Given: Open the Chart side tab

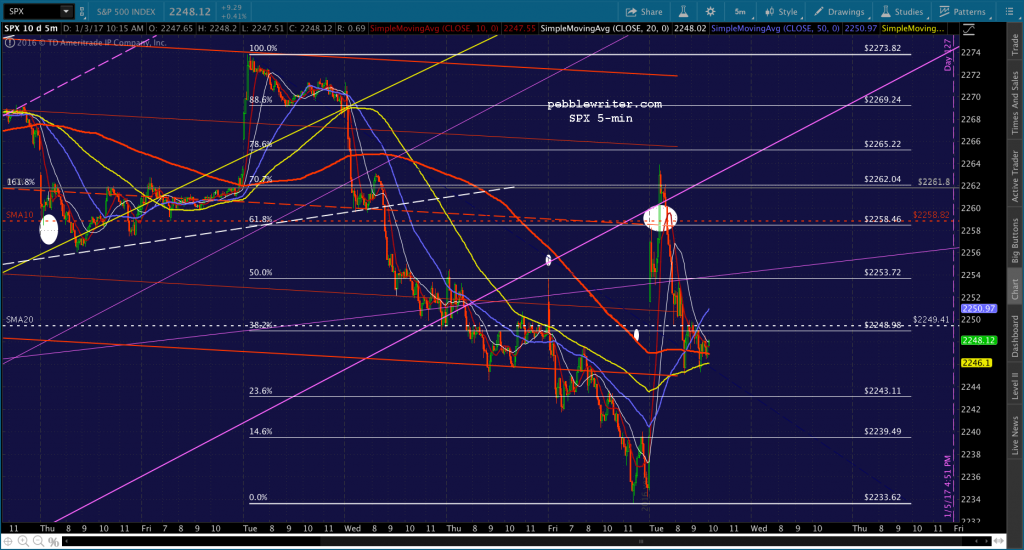Looking at the screenshot, I should [x=1016, y=289].
